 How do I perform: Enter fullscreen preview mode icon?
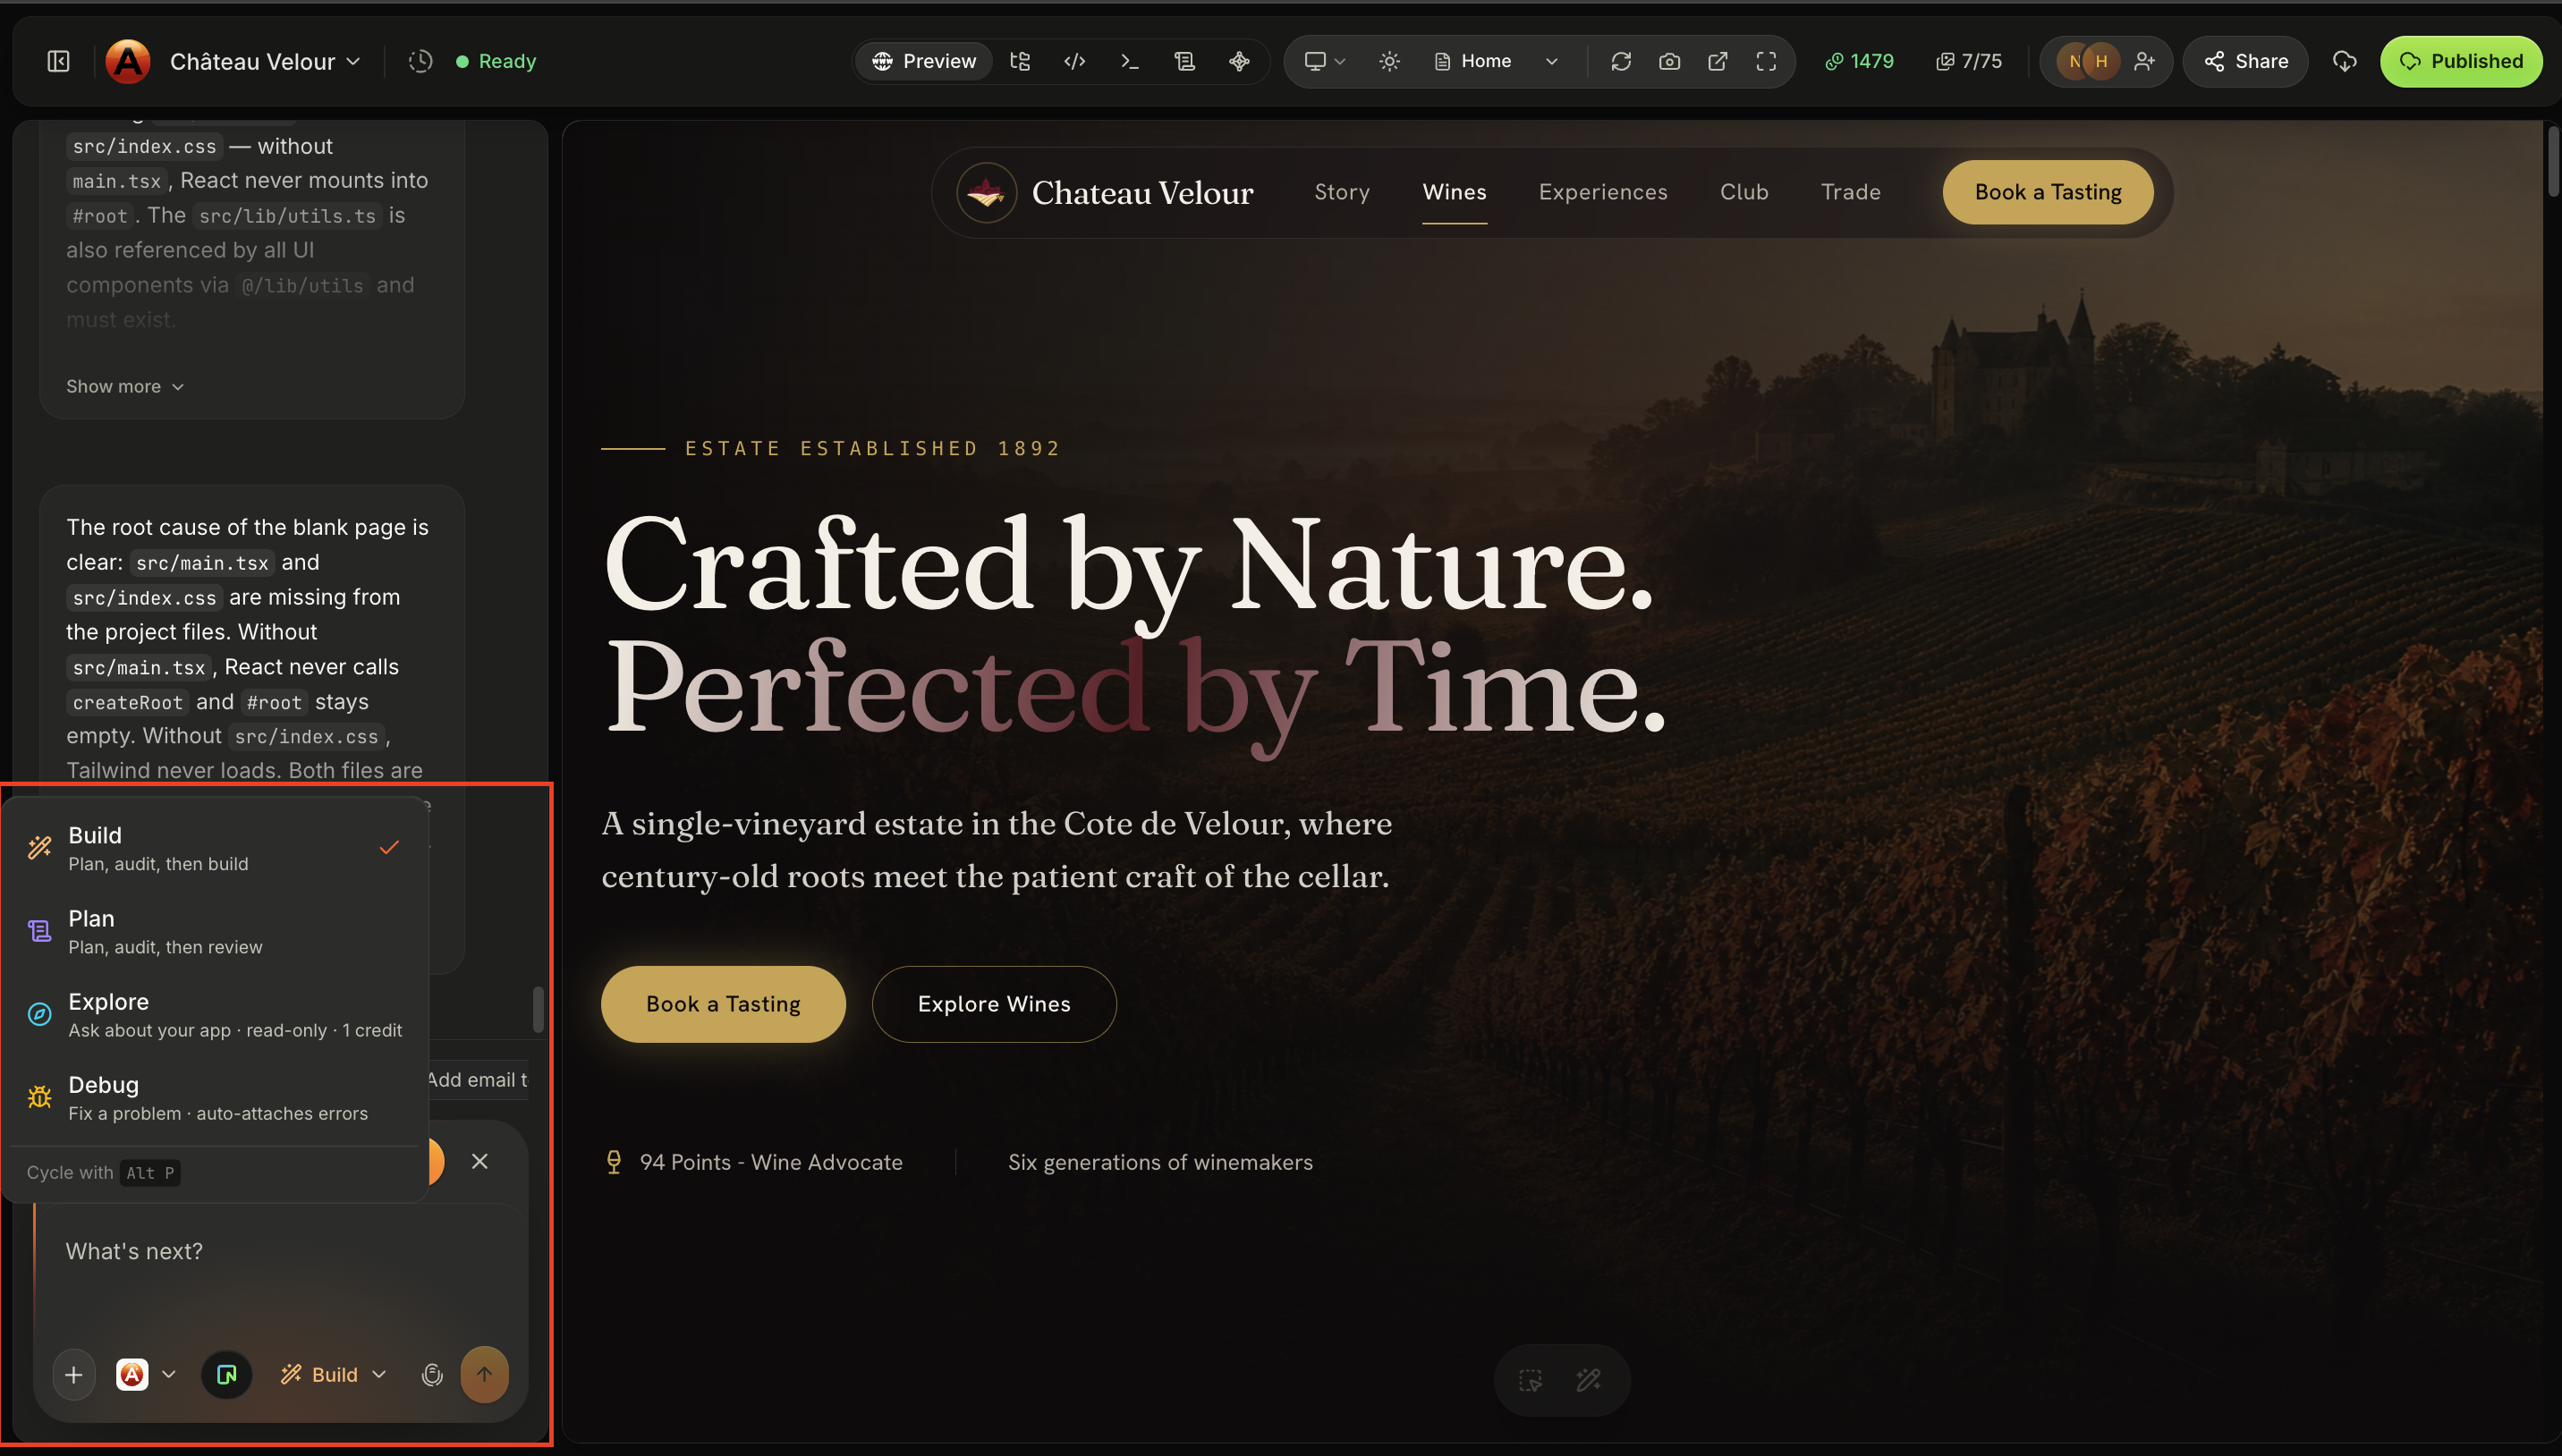[x=1766, y=61]
